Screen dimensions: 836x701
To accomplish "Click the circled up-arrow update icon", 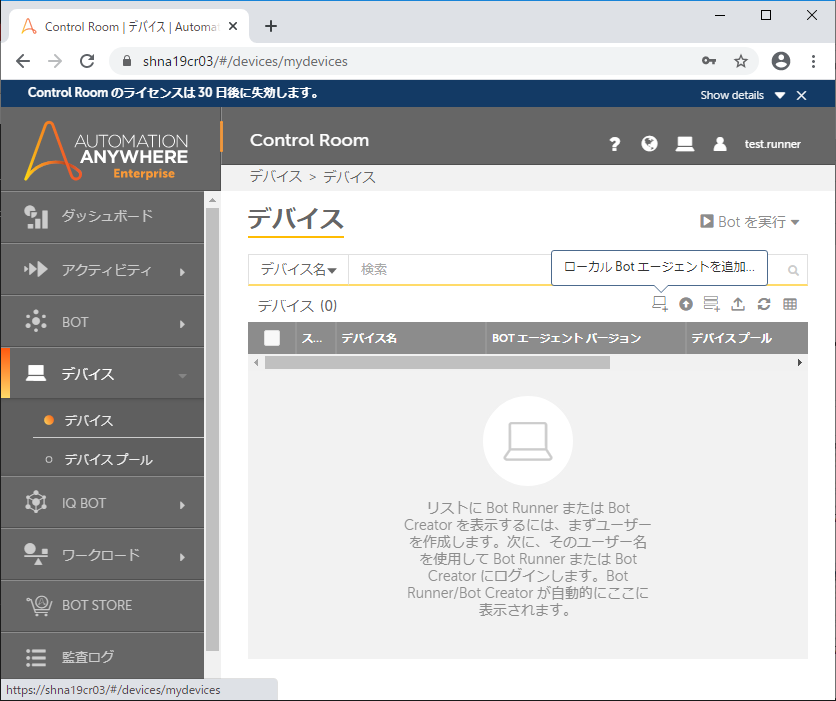I will (686, 305).
